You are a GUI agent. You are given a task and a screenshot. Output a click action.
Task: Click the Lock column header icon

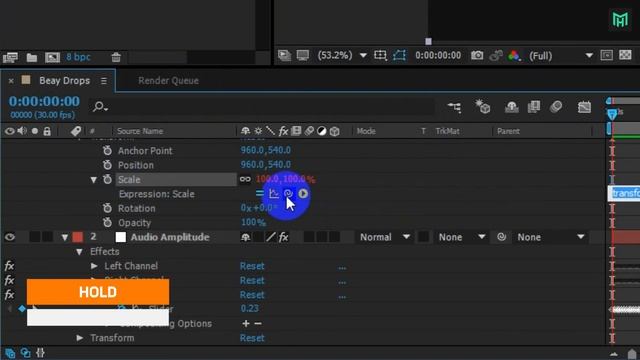(47, 131)
